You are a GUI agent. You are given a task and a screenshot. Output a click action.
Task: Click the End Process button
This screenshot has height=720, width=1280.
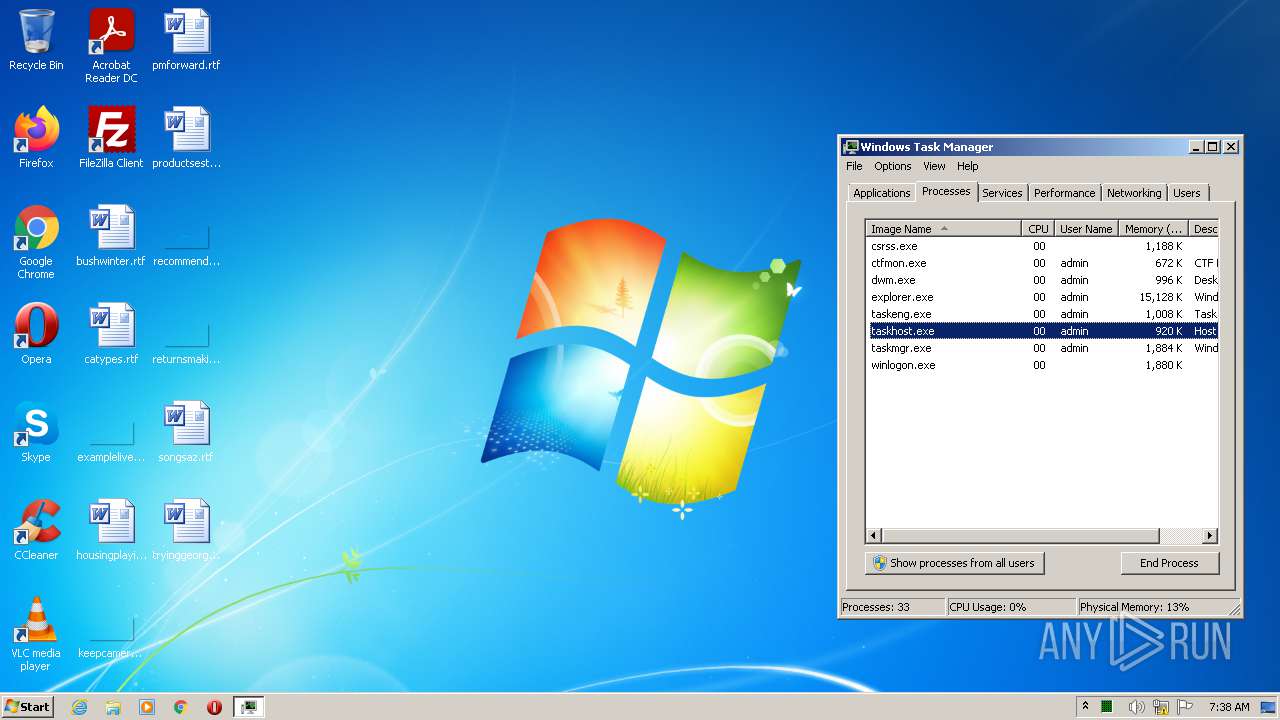click(1169, 563)
